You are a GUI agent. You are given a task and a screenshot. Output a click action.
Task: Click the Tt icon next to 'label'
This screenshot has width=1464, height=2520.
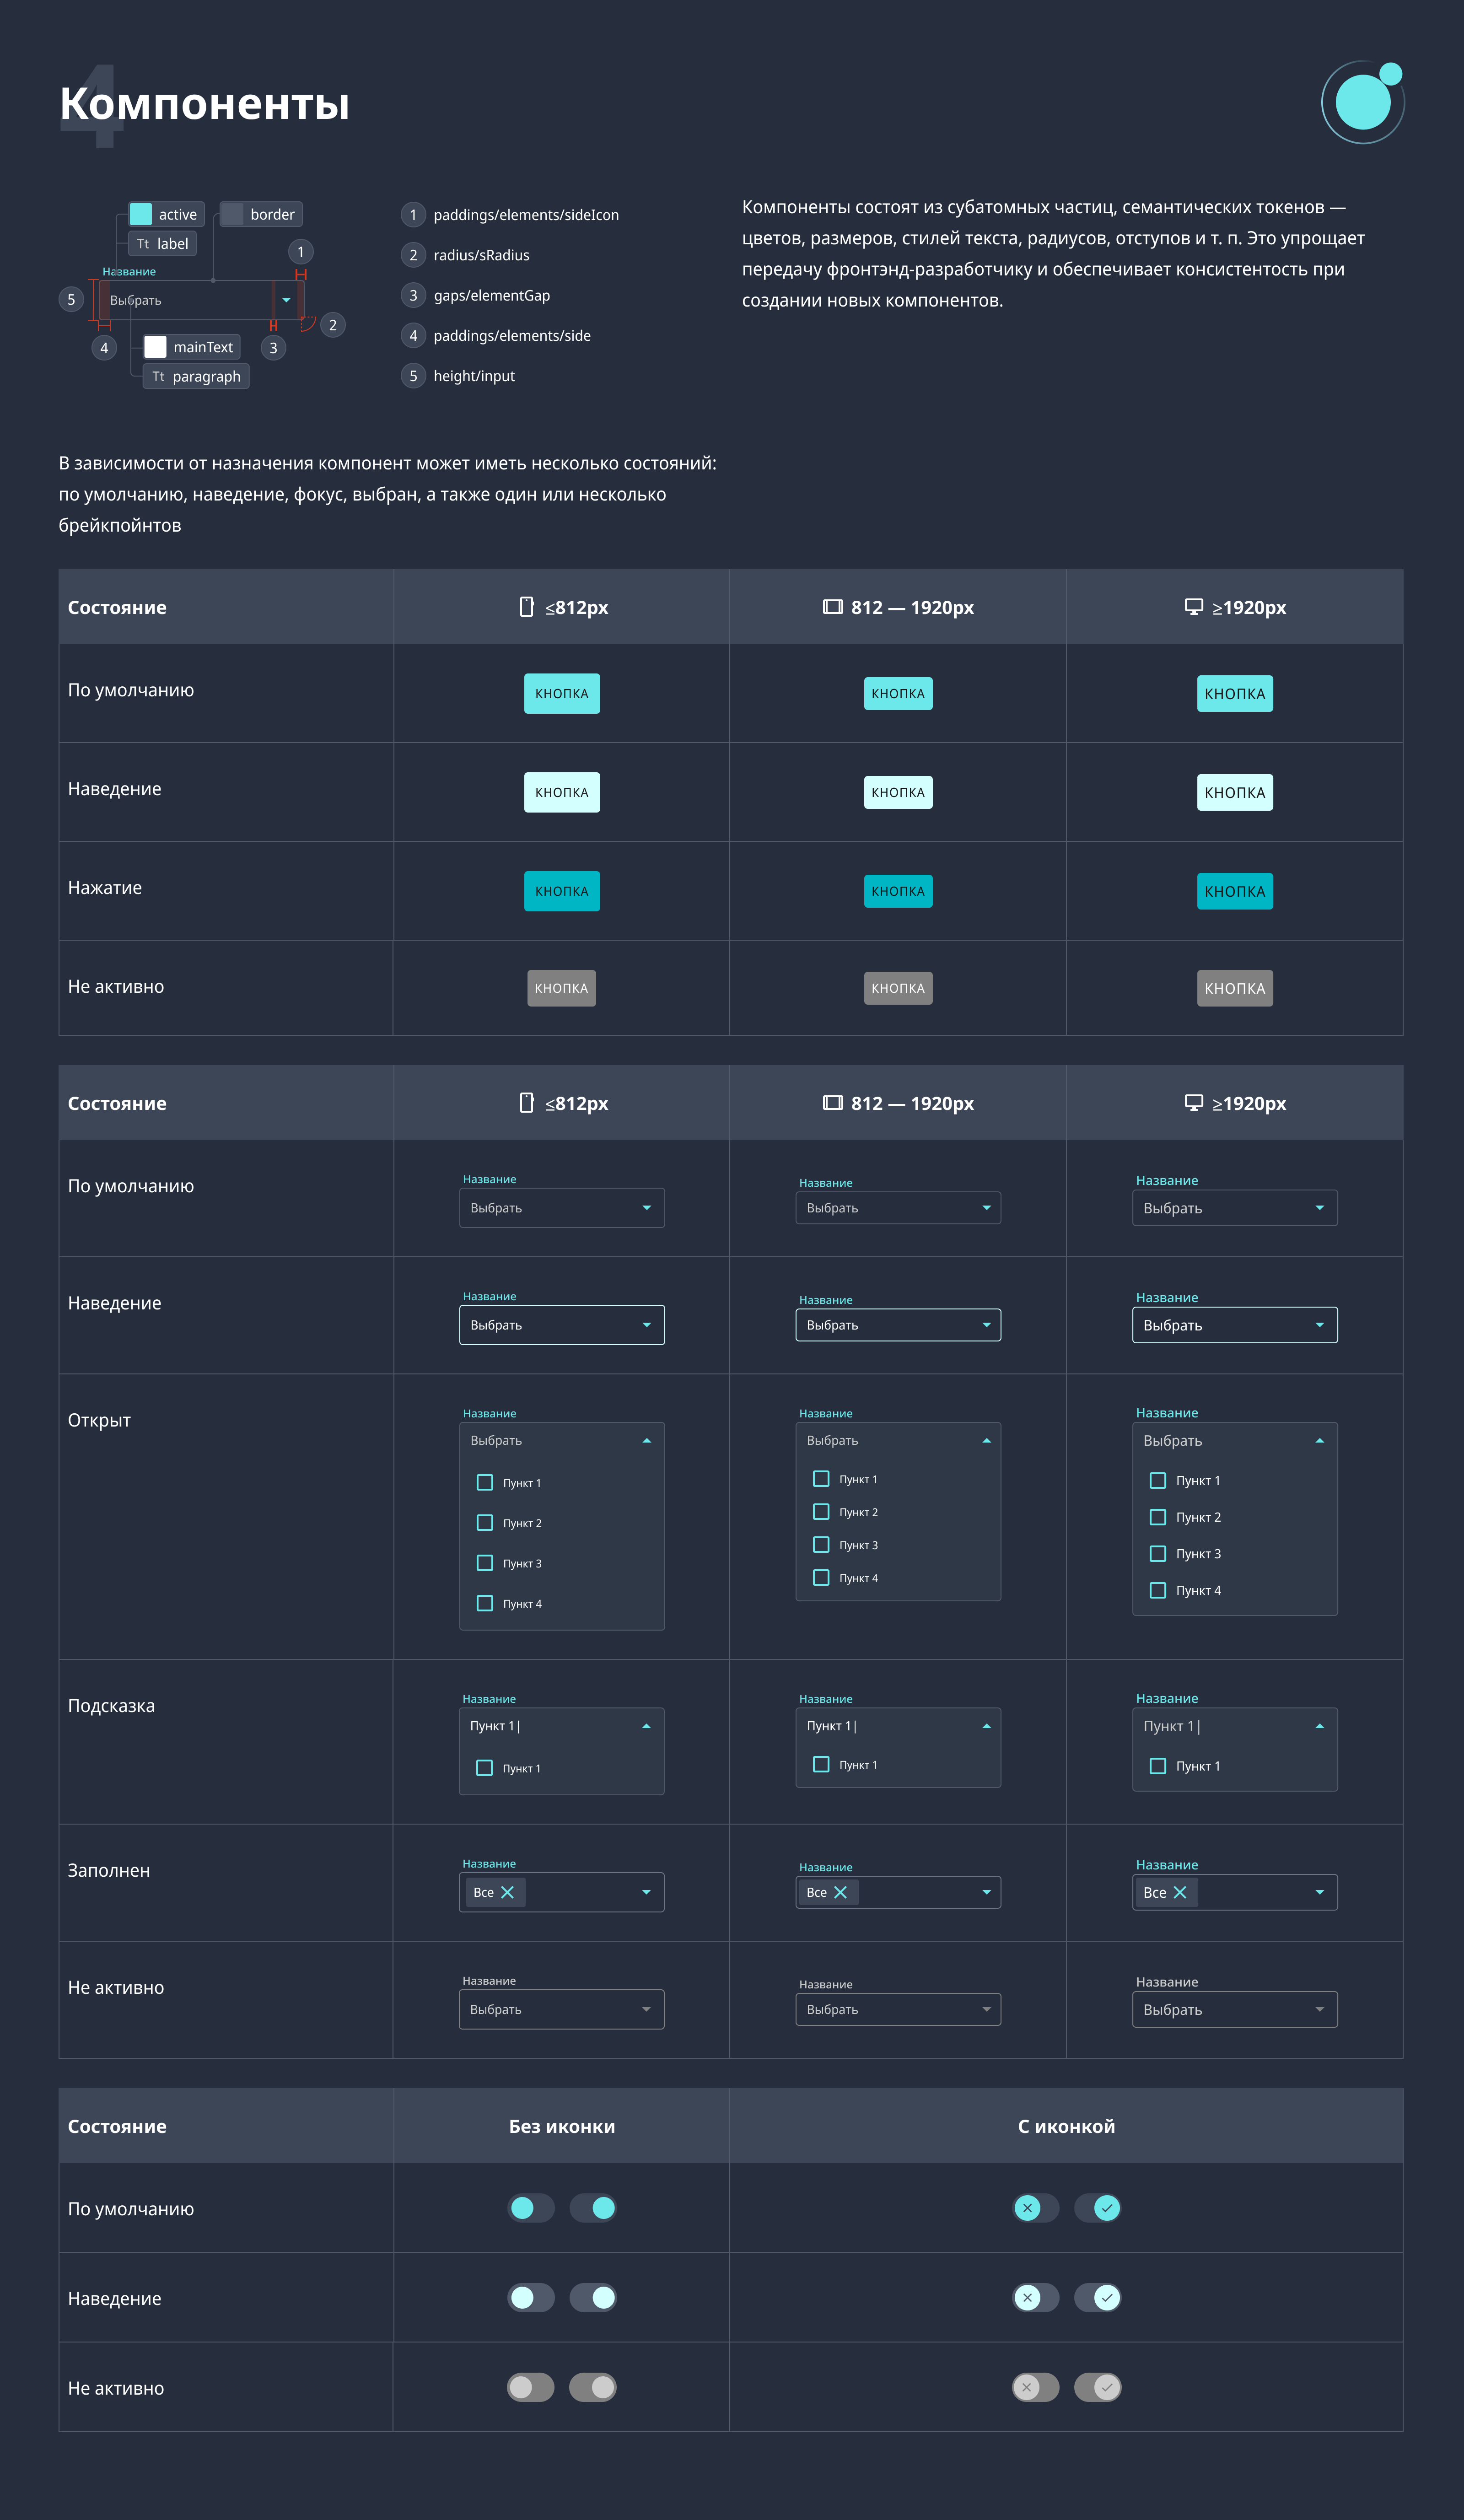[143, 244]
